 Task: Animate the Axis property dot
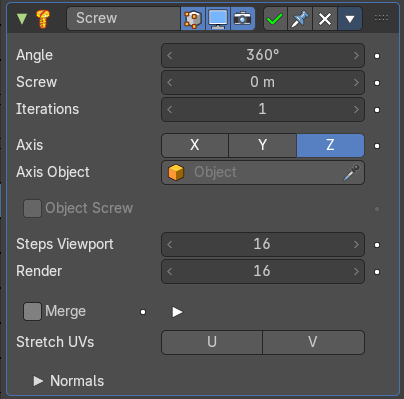click(377, 146)
